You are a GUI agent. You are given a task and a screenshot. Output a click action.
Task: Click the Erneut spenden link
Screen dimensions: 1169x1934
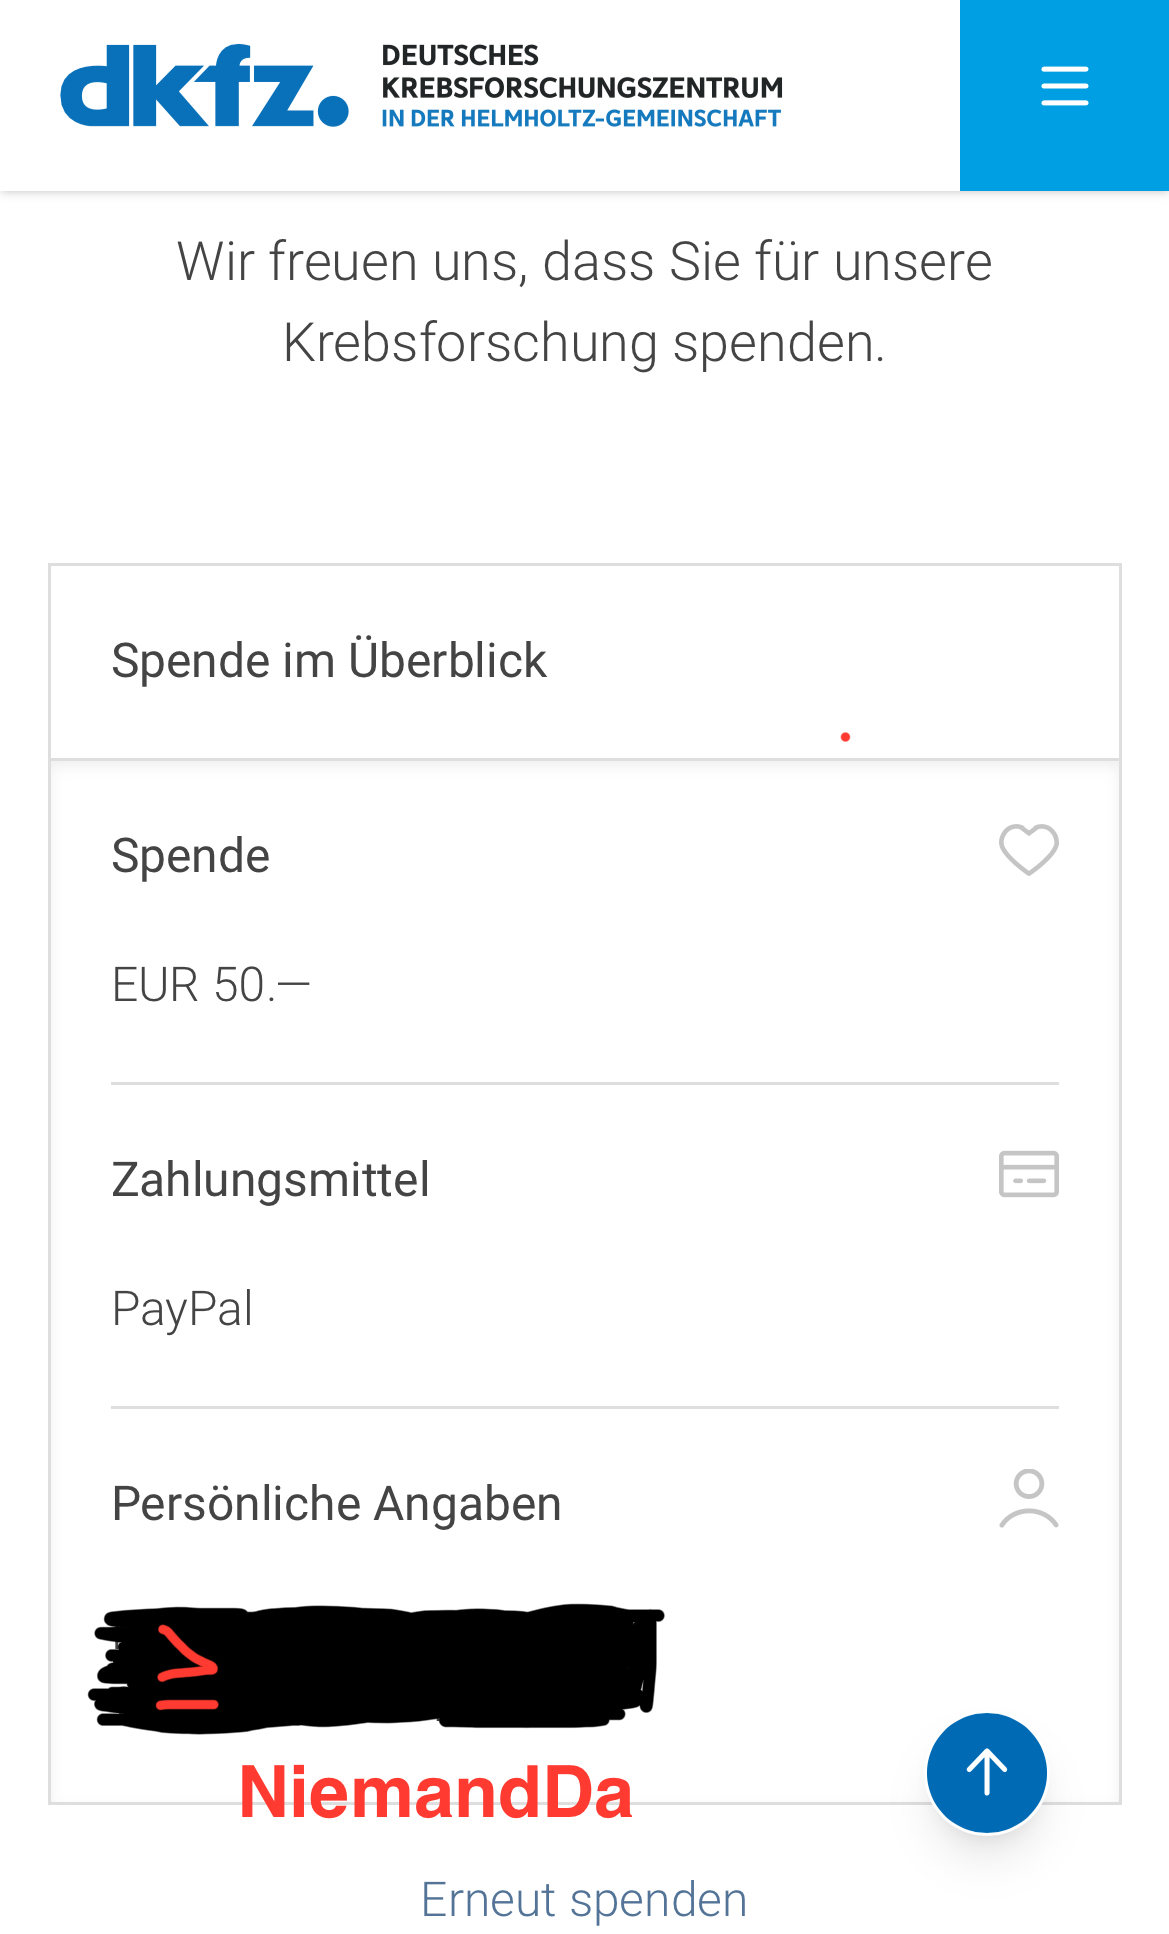click(584, 1899)
